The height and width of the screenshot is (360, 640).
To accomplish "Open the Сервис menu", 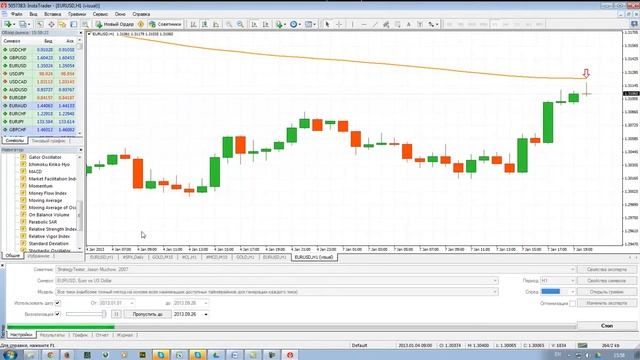I will tap(100, 14).
